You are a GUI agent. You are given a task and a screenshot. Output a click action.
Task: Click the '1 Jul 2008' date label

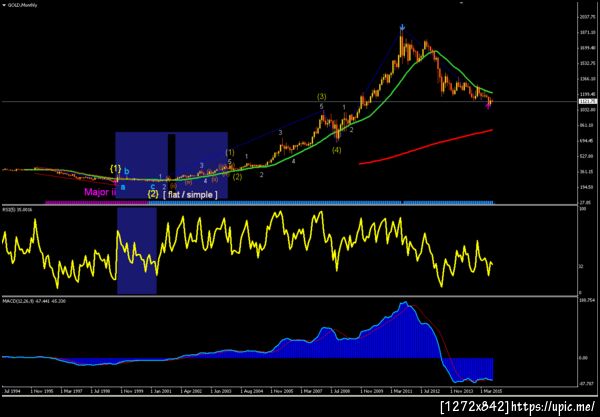pyautogui.click(x=341, y=391)
